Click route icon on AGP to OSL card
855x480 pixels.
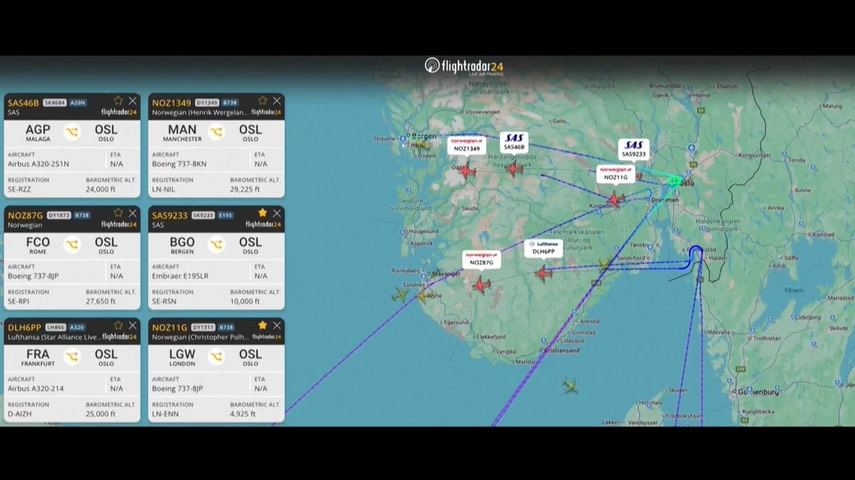point(72,132)
